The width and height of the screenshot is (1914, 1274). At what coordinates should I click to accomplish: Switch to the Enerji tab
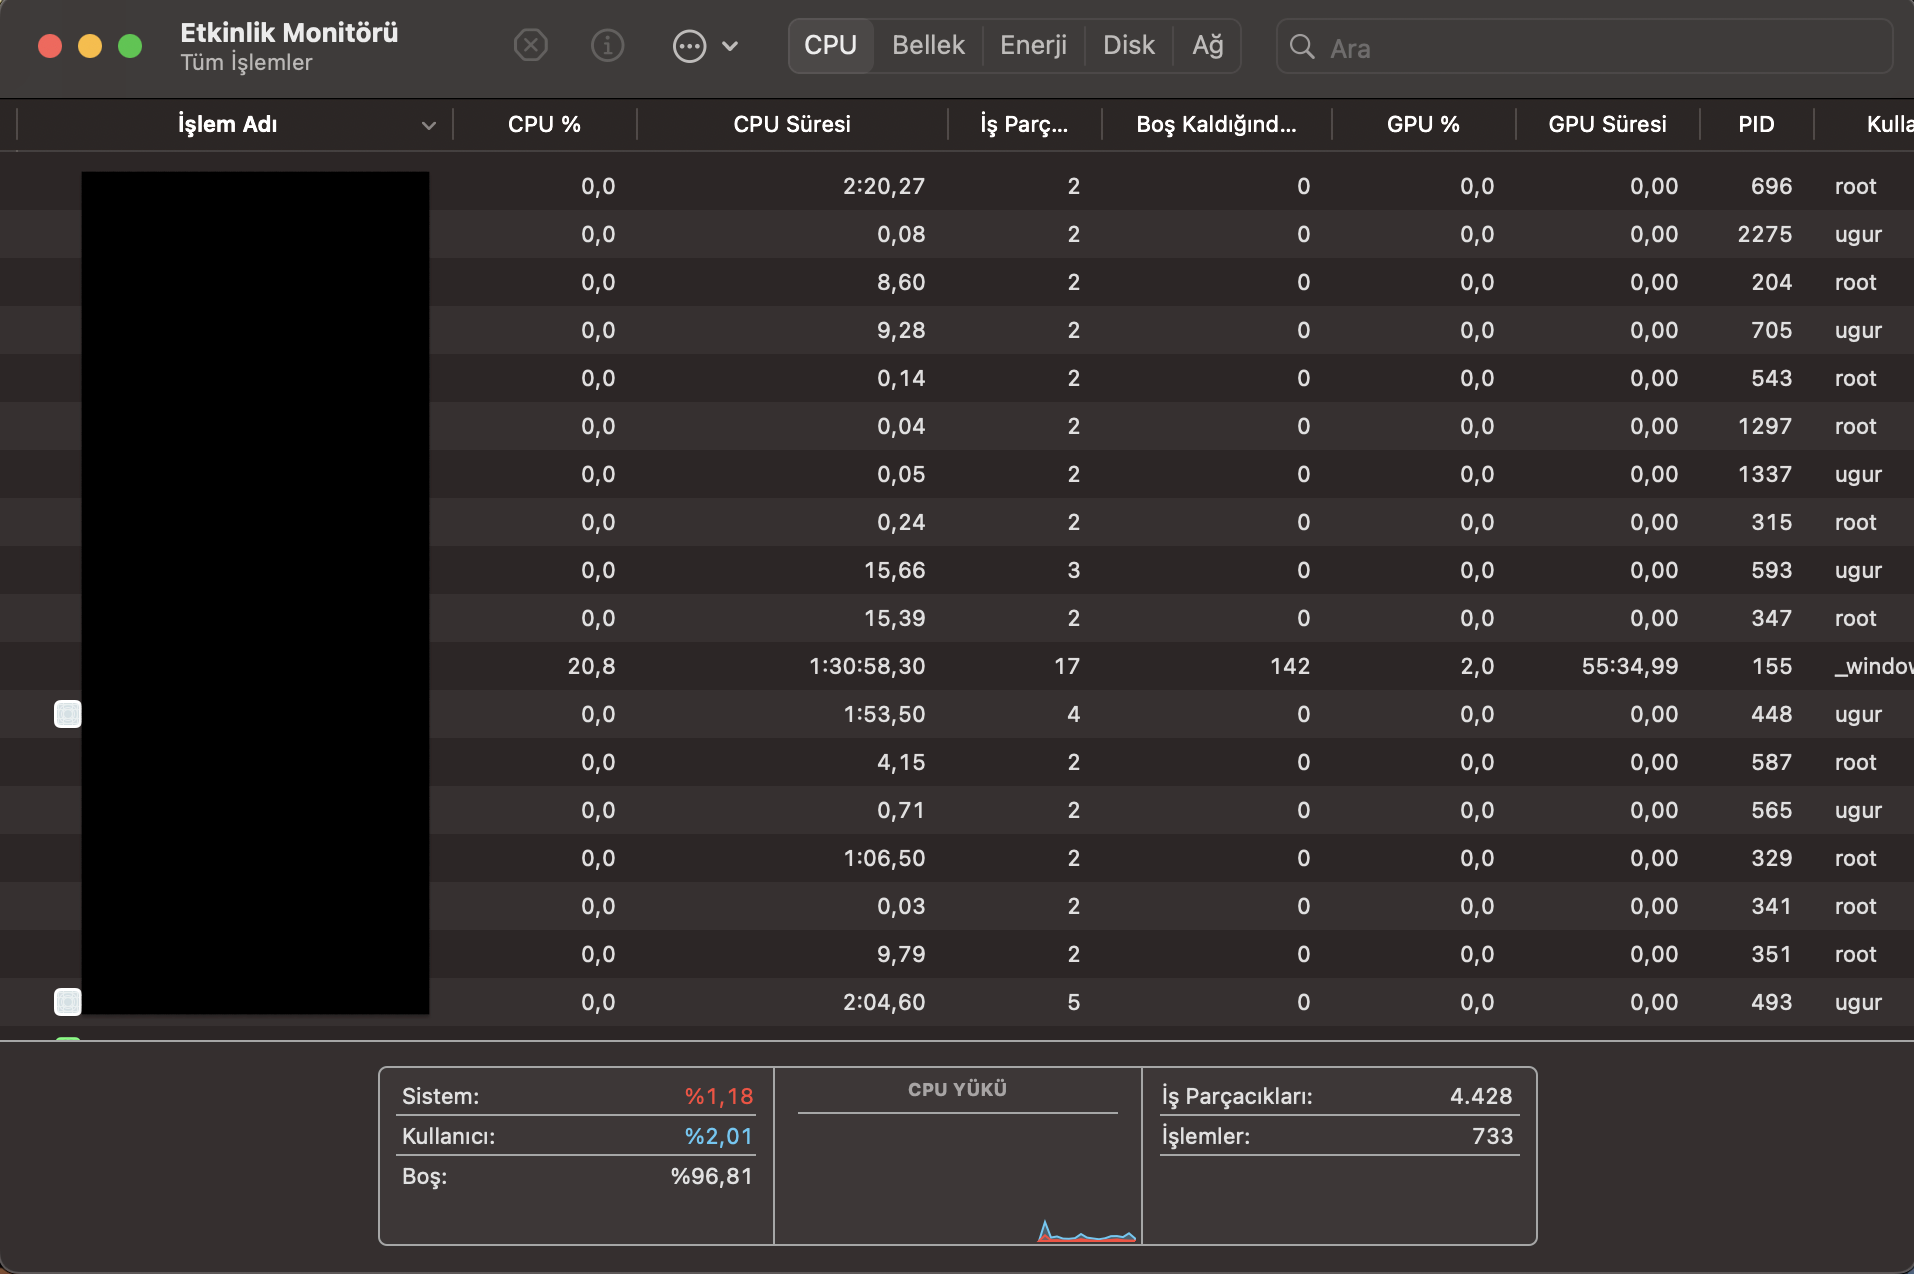(1033, 46)
